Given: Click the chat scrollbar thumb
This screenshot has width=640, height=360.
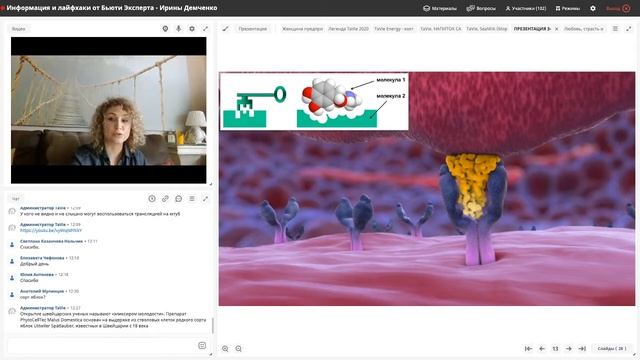Looking at the screenshot, I should pos(212,326).
